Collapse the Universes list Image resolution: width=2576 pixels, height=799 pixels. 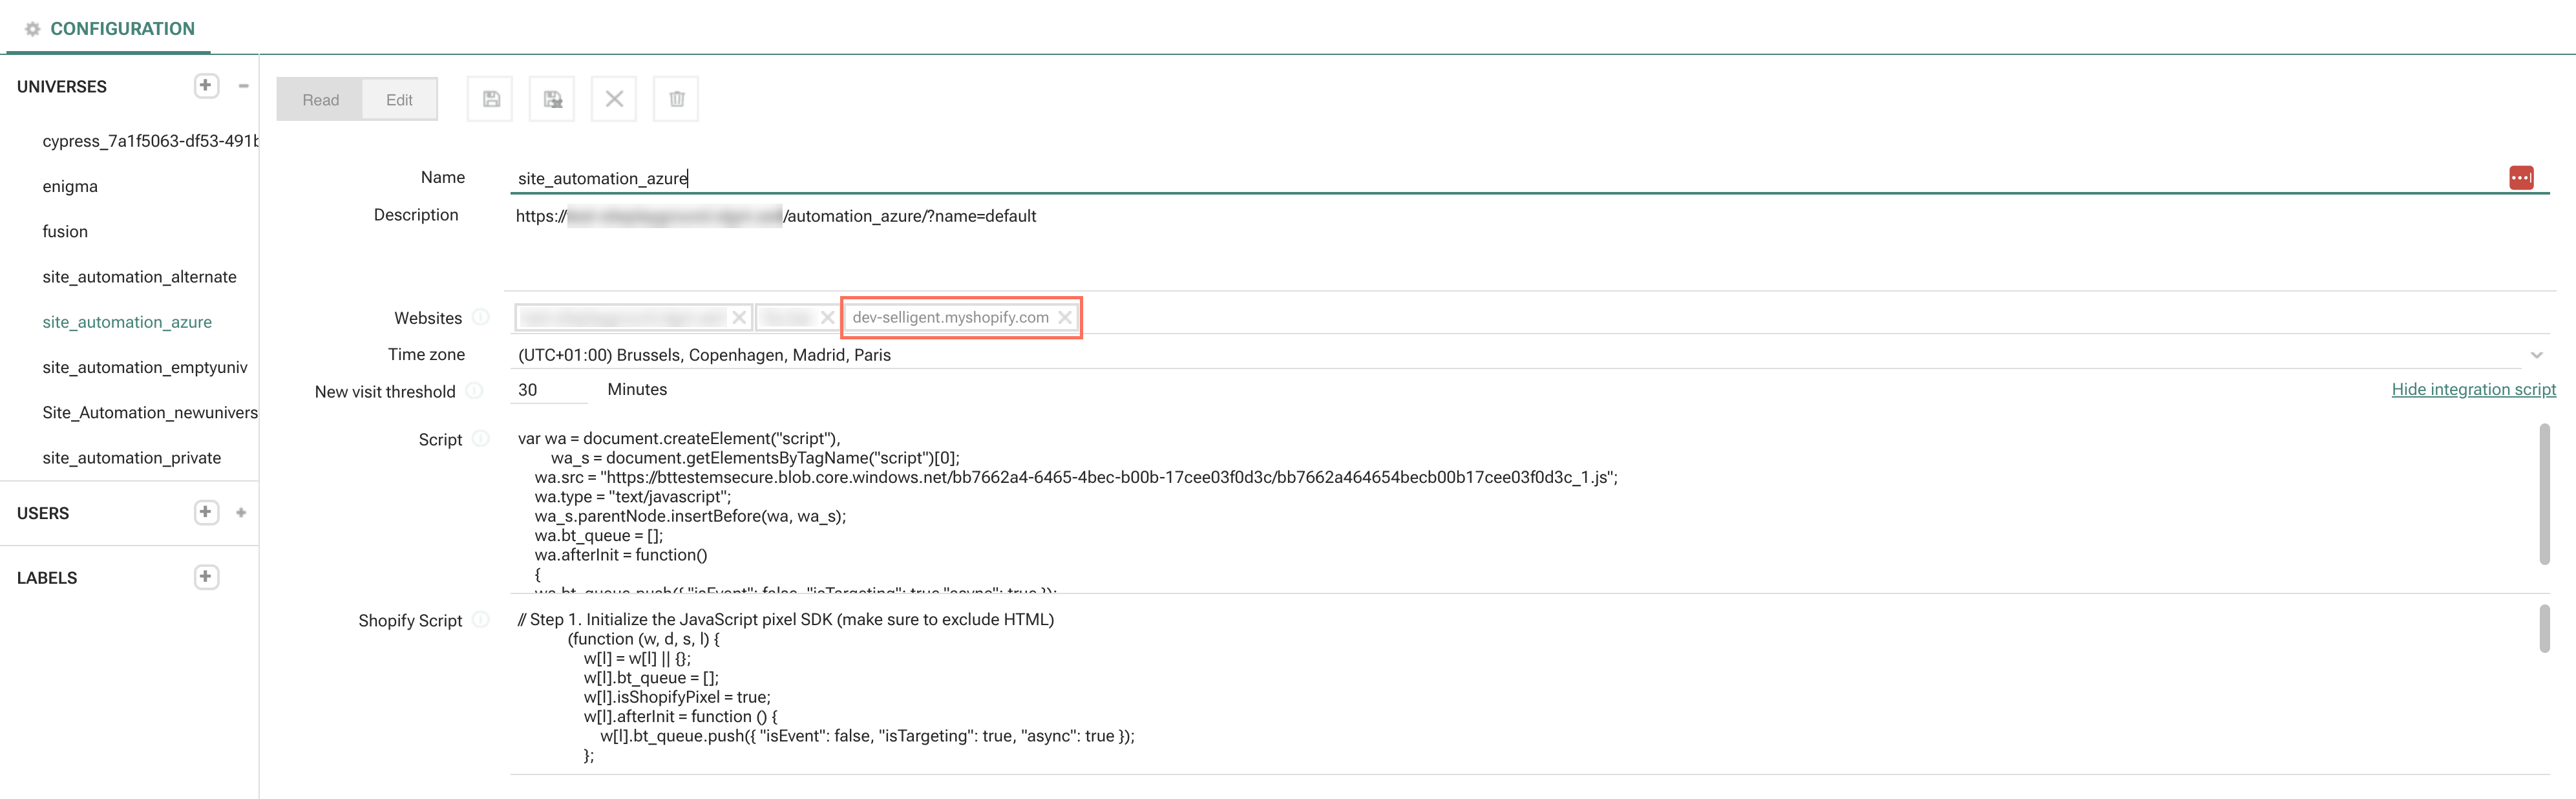point(243,86)
